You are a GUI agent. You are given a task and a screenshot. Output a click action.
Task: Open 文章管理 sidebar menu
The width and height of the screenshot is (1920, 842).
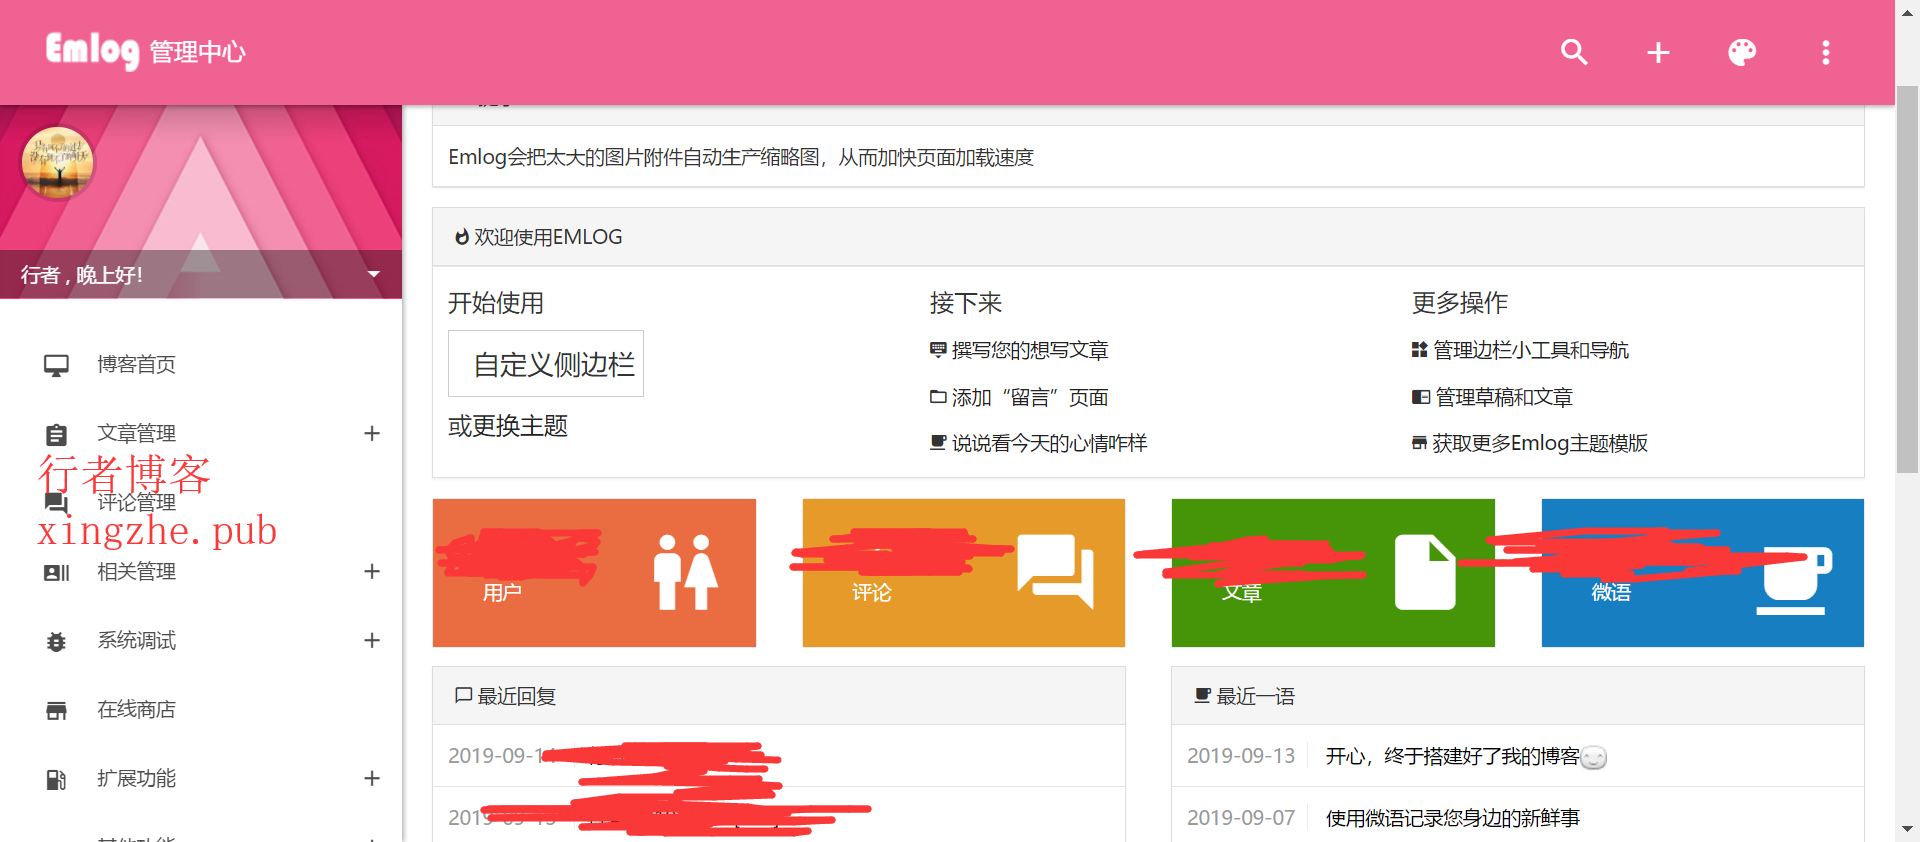136,433
